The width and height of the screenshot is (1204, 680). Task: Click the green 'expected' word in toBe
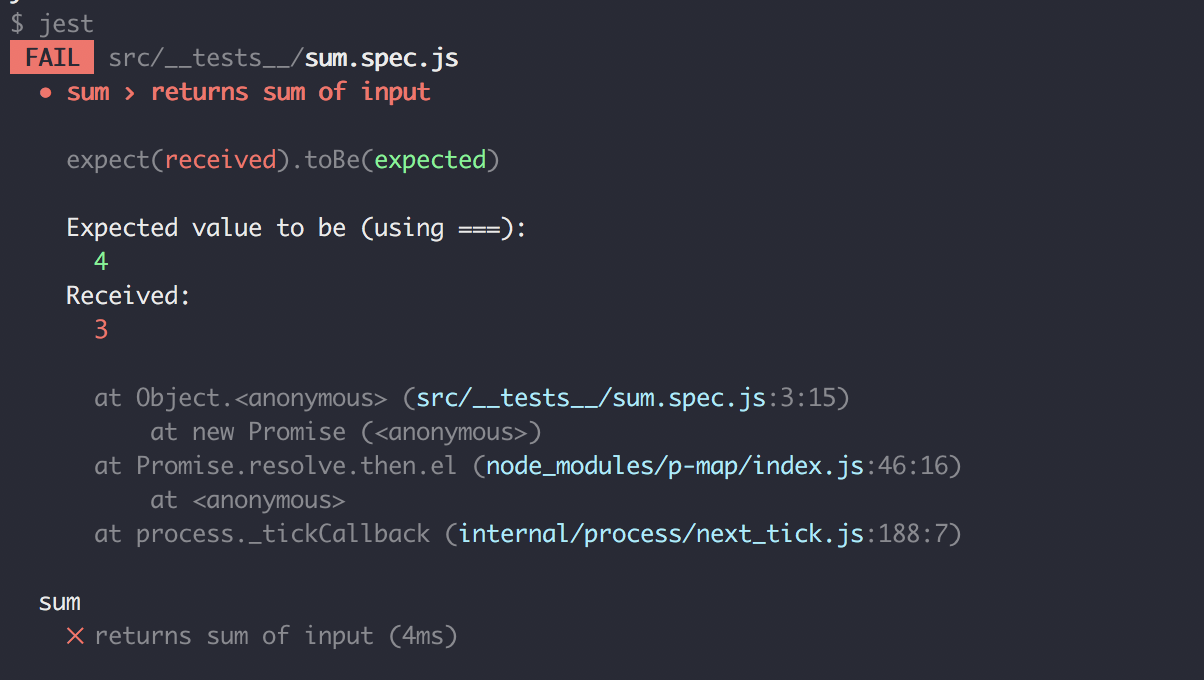(430, 160)
